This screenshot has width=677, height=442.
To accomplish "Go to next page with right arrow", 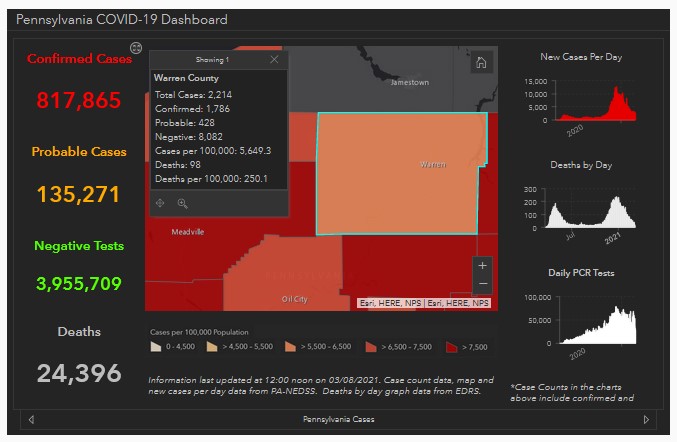I will [x=645, y=420].
